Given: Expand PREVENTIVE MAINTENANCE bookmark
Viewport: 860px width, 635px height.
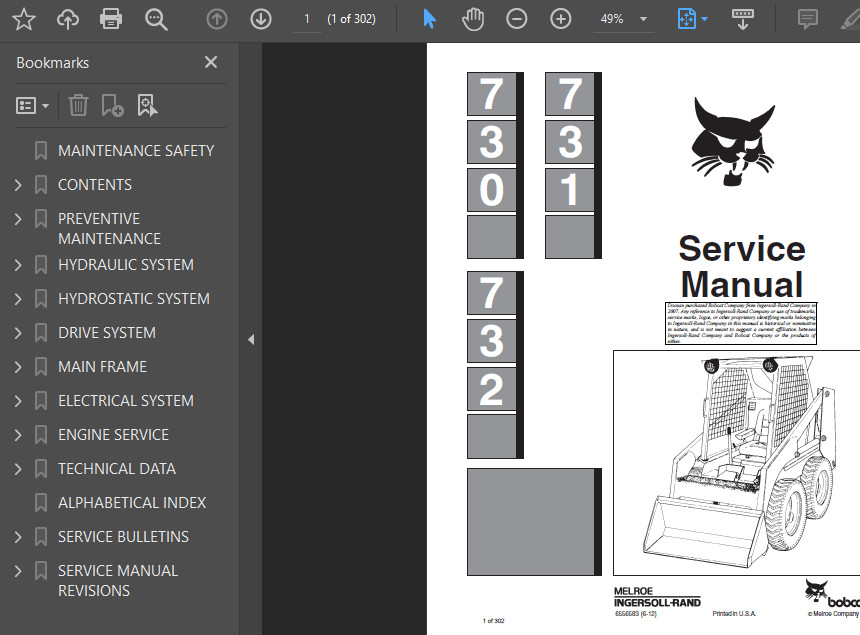Looking at the screenshot, I should click(18, 219).
